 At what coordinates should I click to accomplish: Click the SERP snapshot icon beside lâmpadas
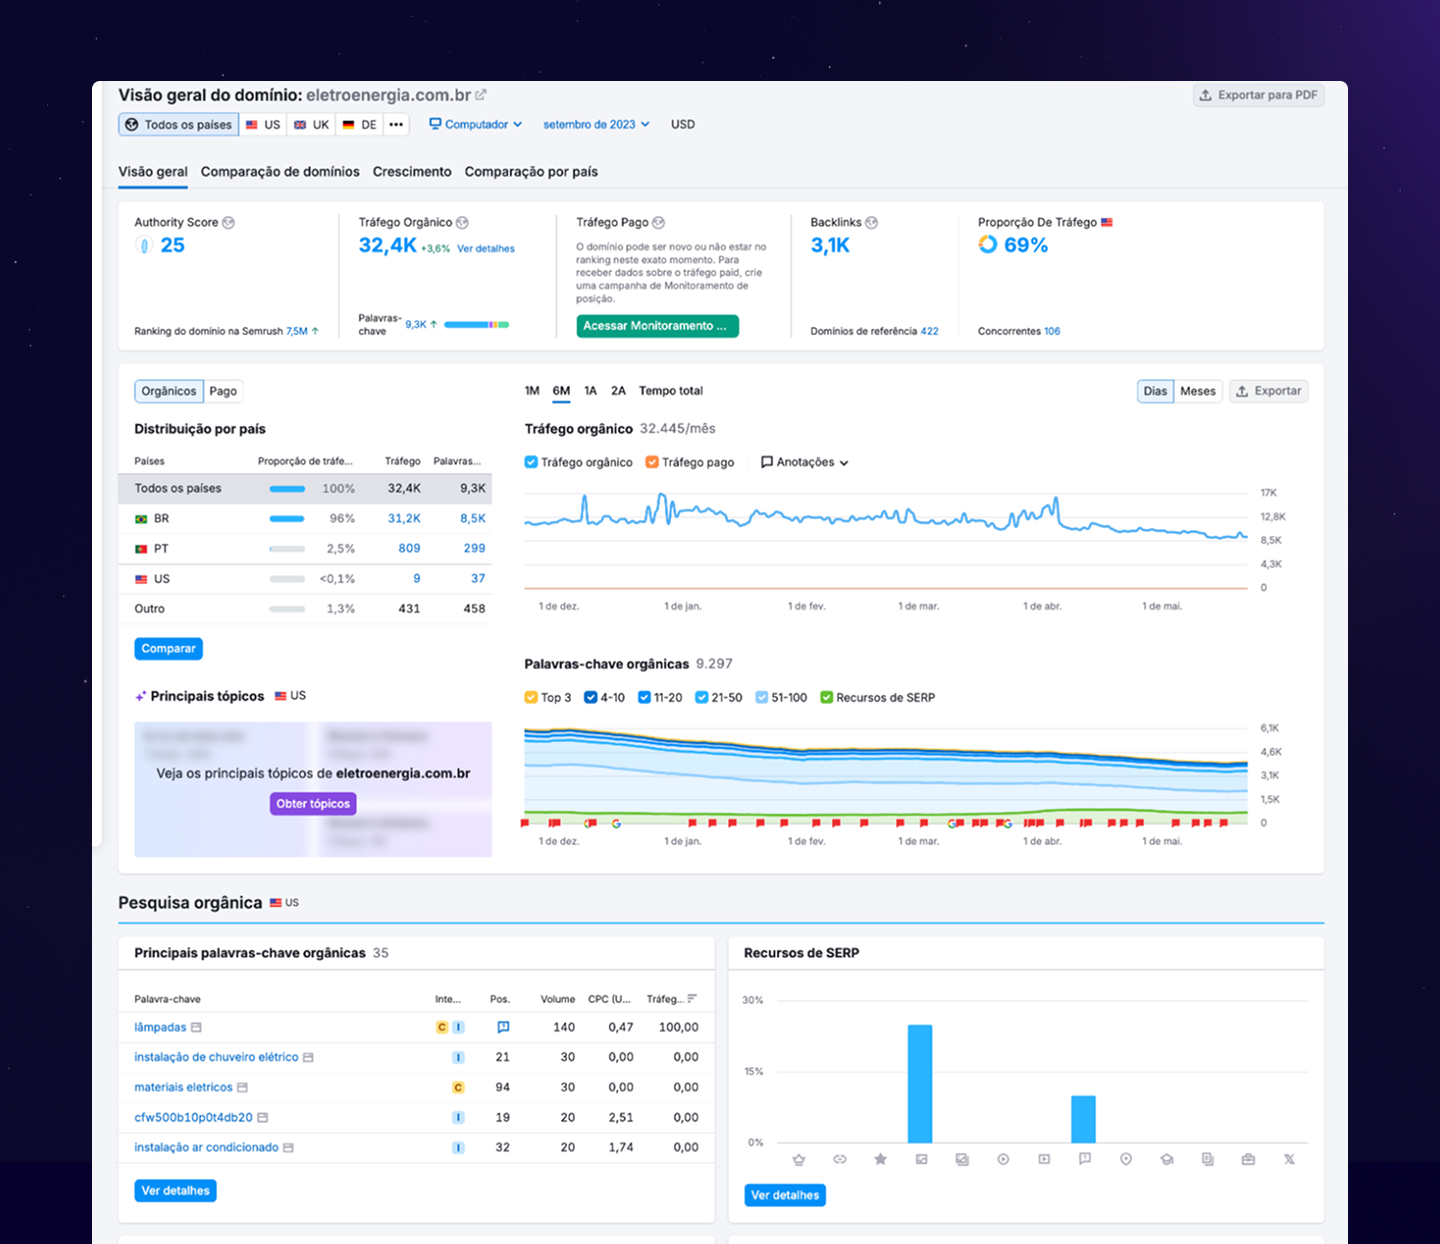click(197, 1028)
